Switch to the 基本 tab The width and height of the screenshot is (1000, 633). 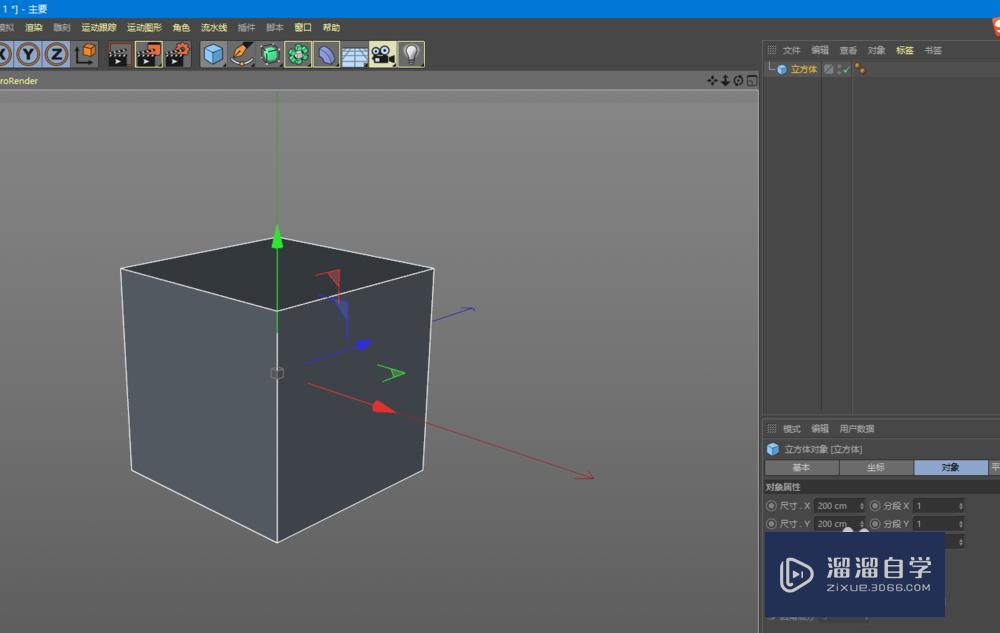point(802,467)
